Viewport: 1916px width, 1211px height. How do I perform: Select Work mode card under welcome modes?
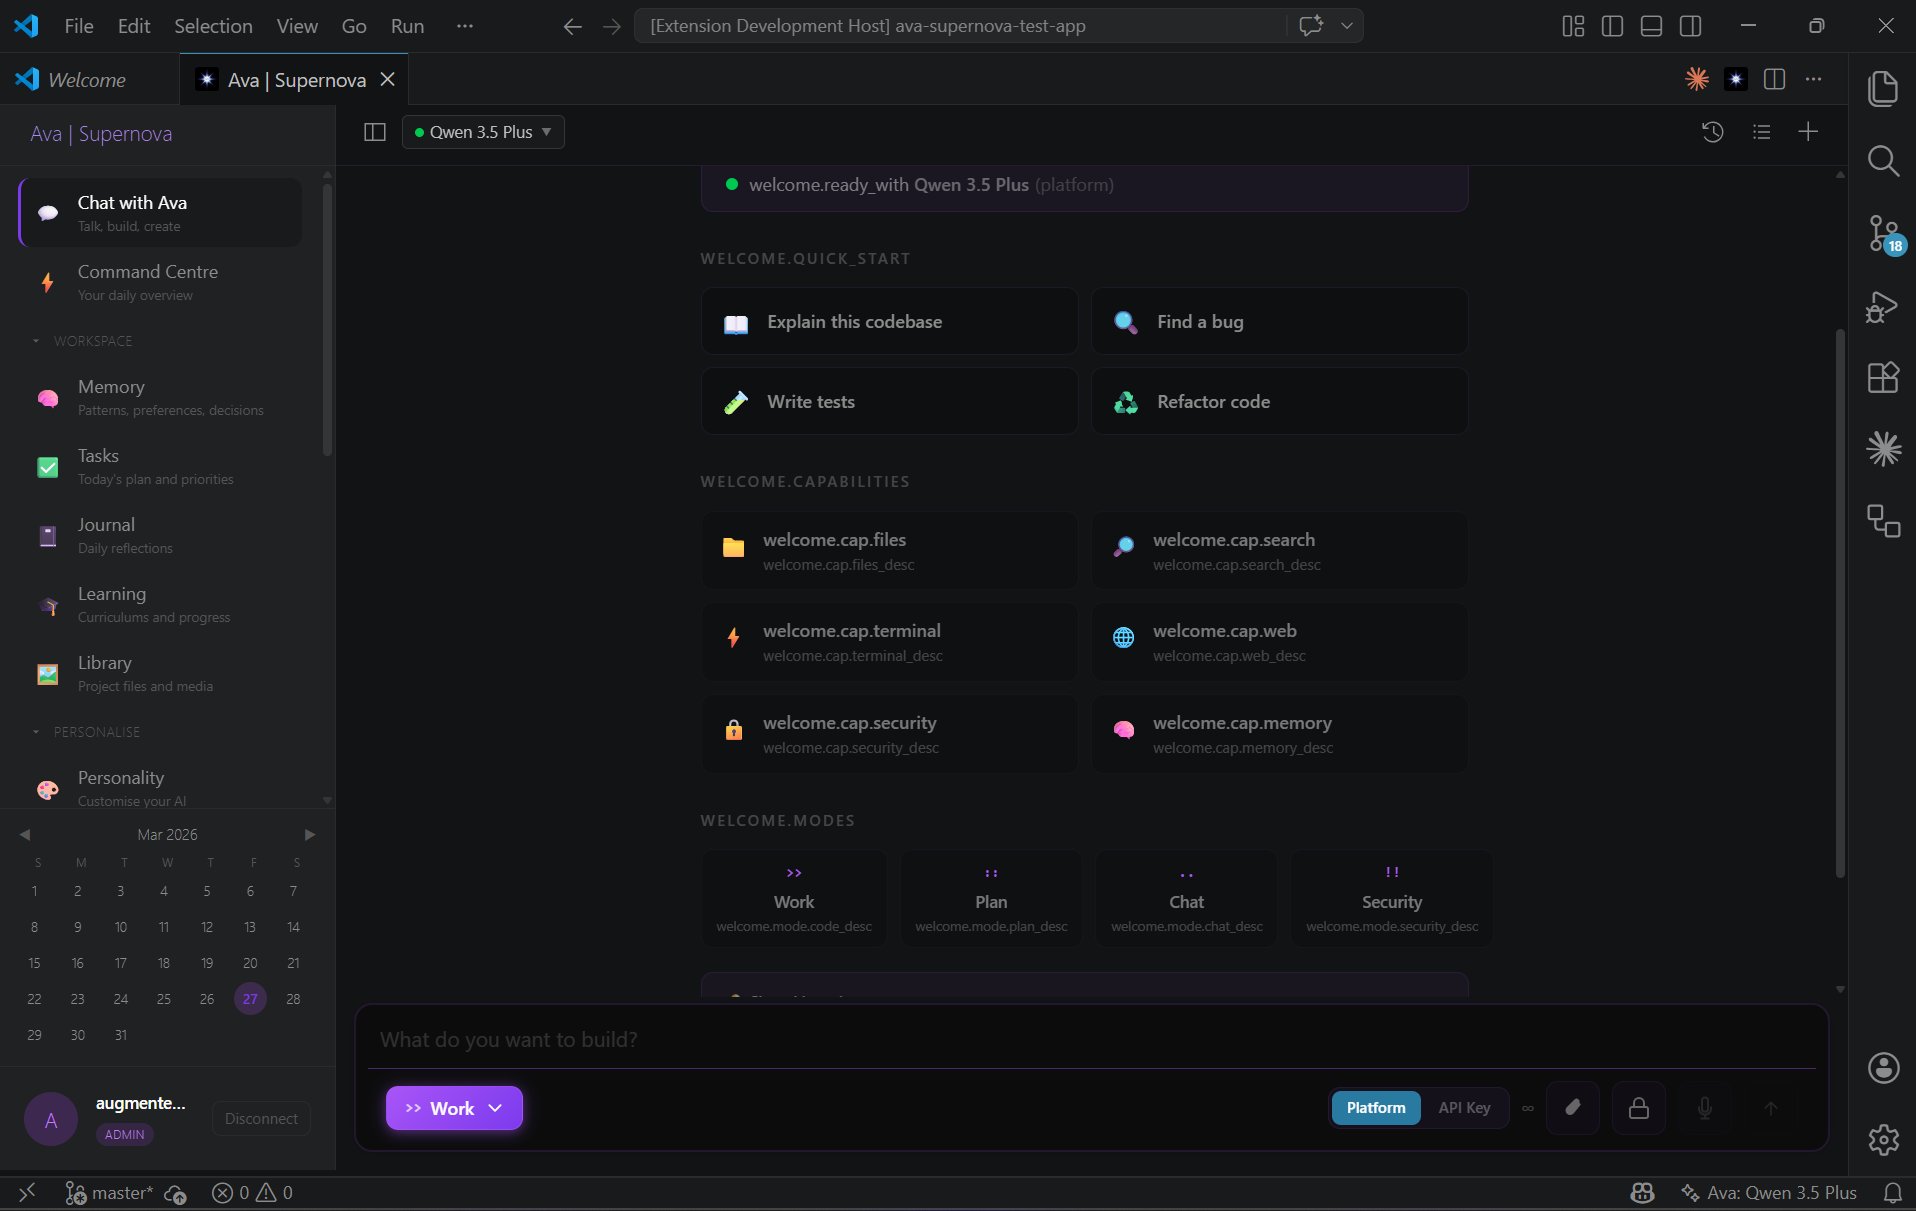pyautogui.click(x=794, y=898)
